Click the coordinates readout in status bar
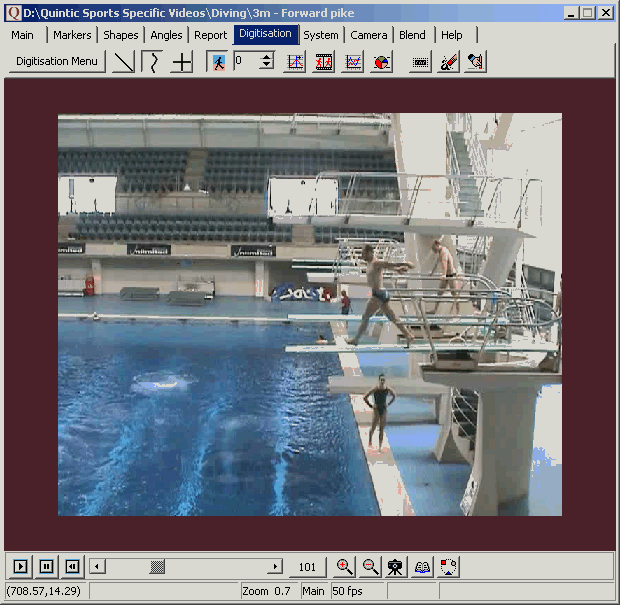 pyautogui.click(x=44, y=591)
